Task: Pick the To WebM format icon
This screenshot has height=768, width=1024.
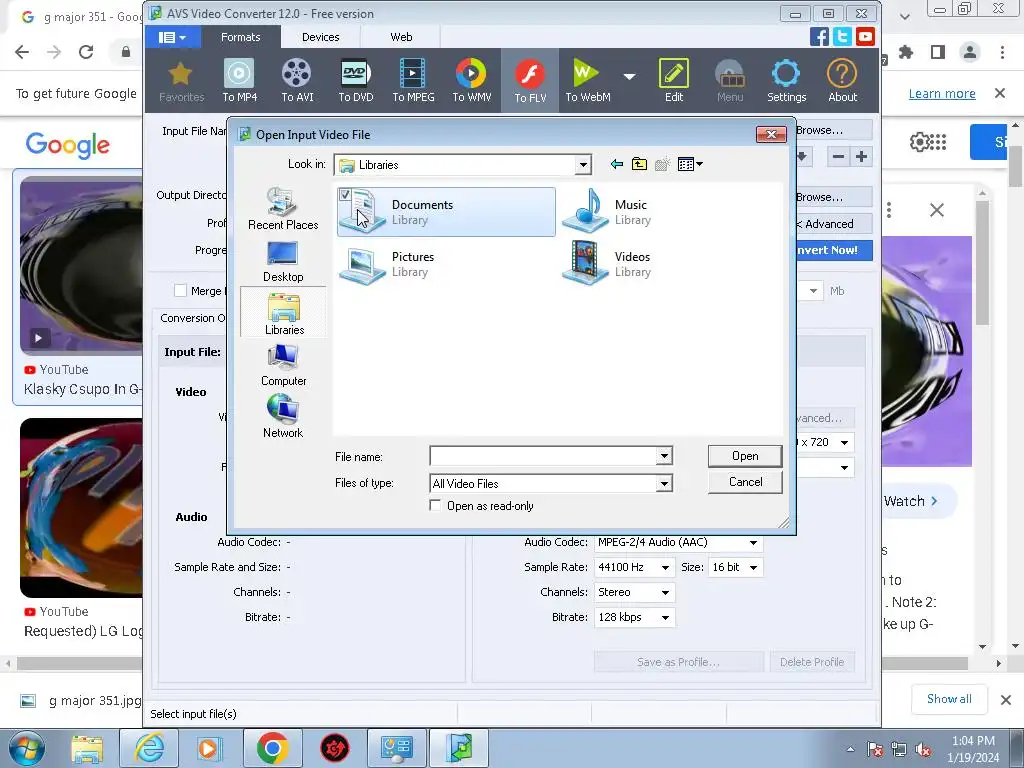Action: coord(587,80)
